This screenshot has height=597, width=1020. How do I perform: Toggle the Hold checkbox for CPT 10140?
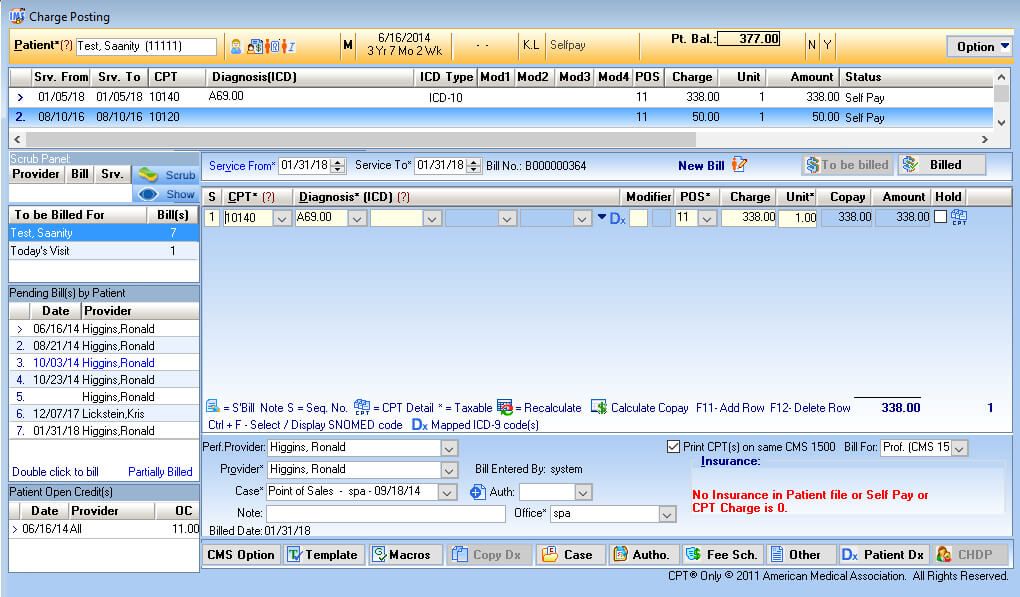pos(940,217)
